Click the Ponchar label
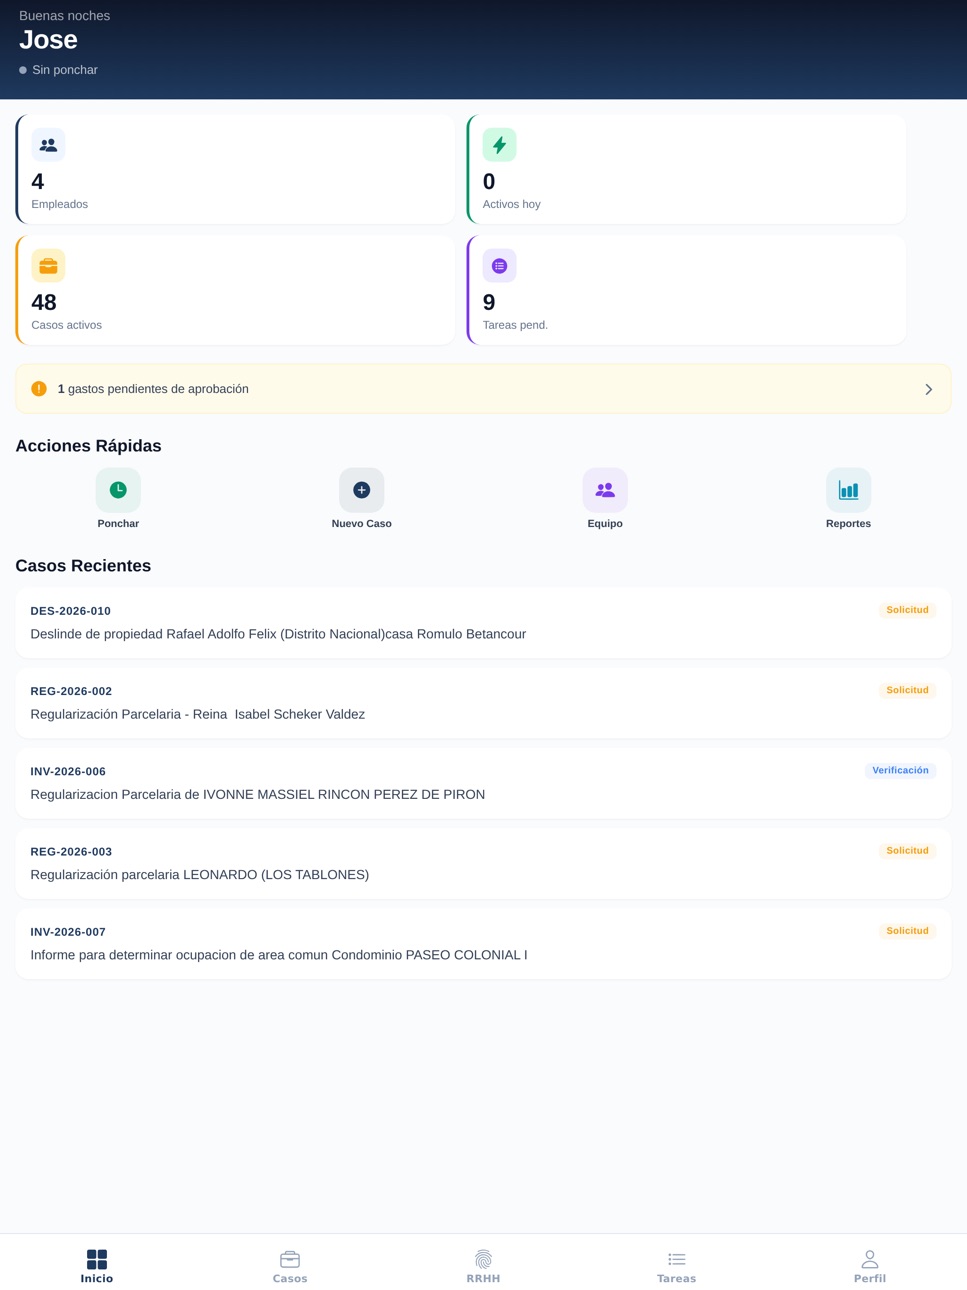The image size is (967, 1290). 118,524
